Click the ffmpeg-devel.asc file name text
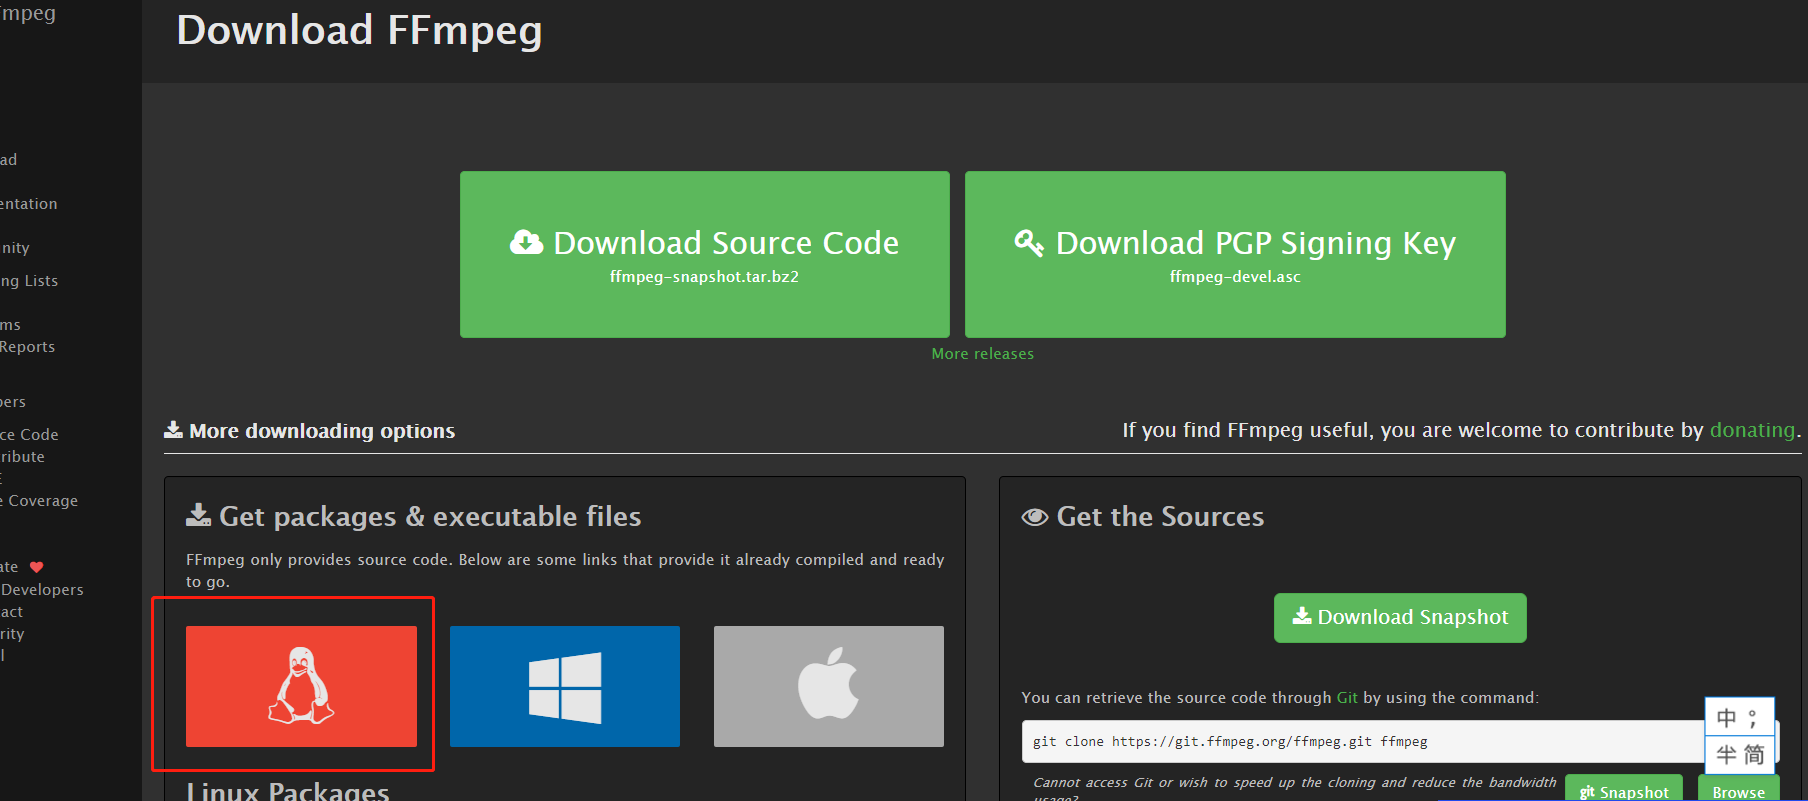Image resolution: width=1808 pixels, height=801 pixels. 1235,277
